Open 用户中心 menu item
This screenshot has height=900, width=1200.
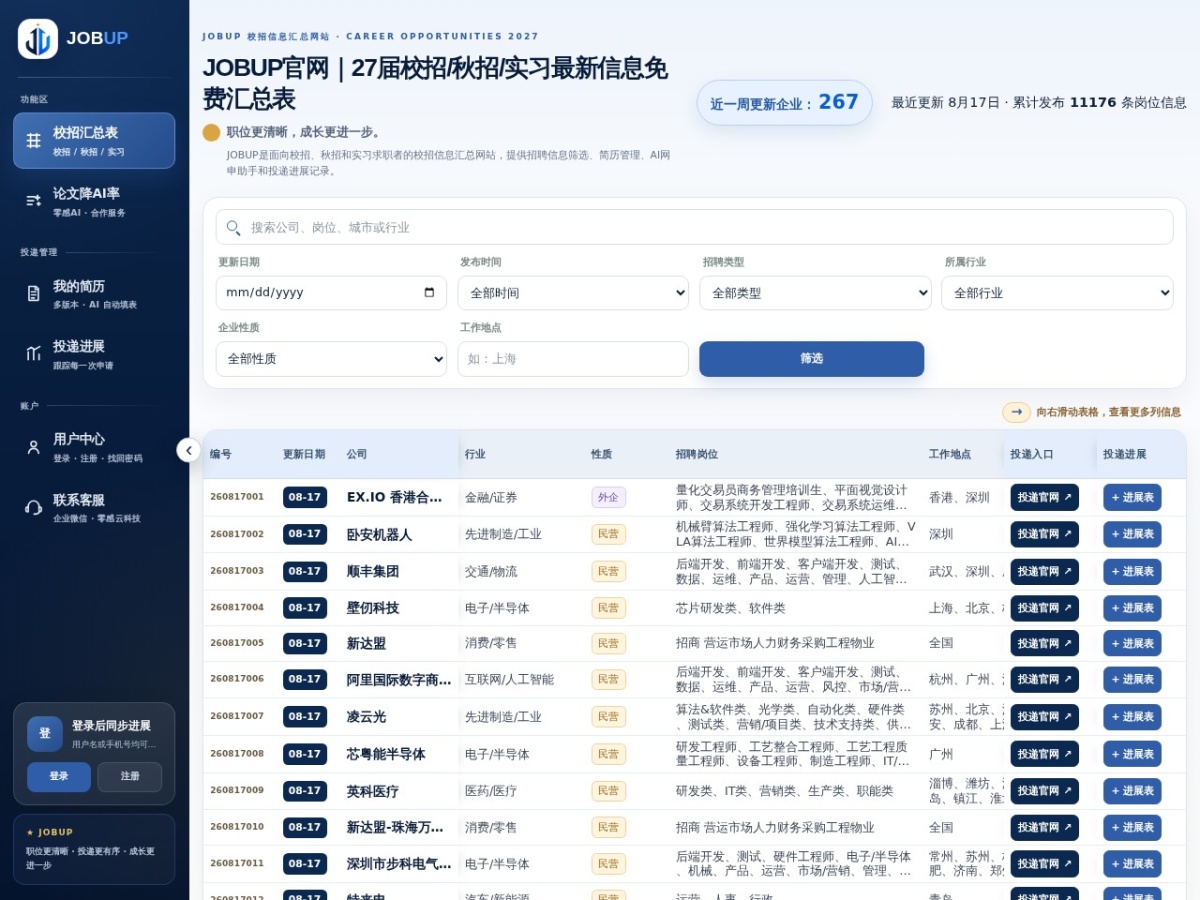[94, 447]
